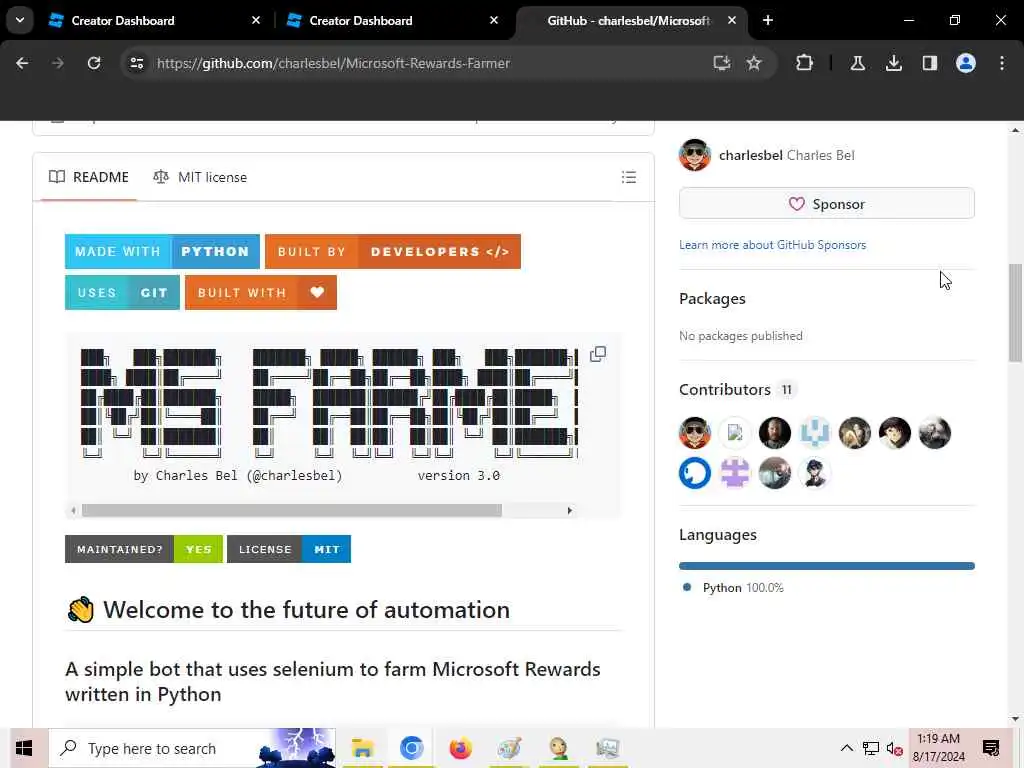This screenshot has height=768, width=1024.
Task: Open Chrome from the taskbar
Action: click(411, 748)
